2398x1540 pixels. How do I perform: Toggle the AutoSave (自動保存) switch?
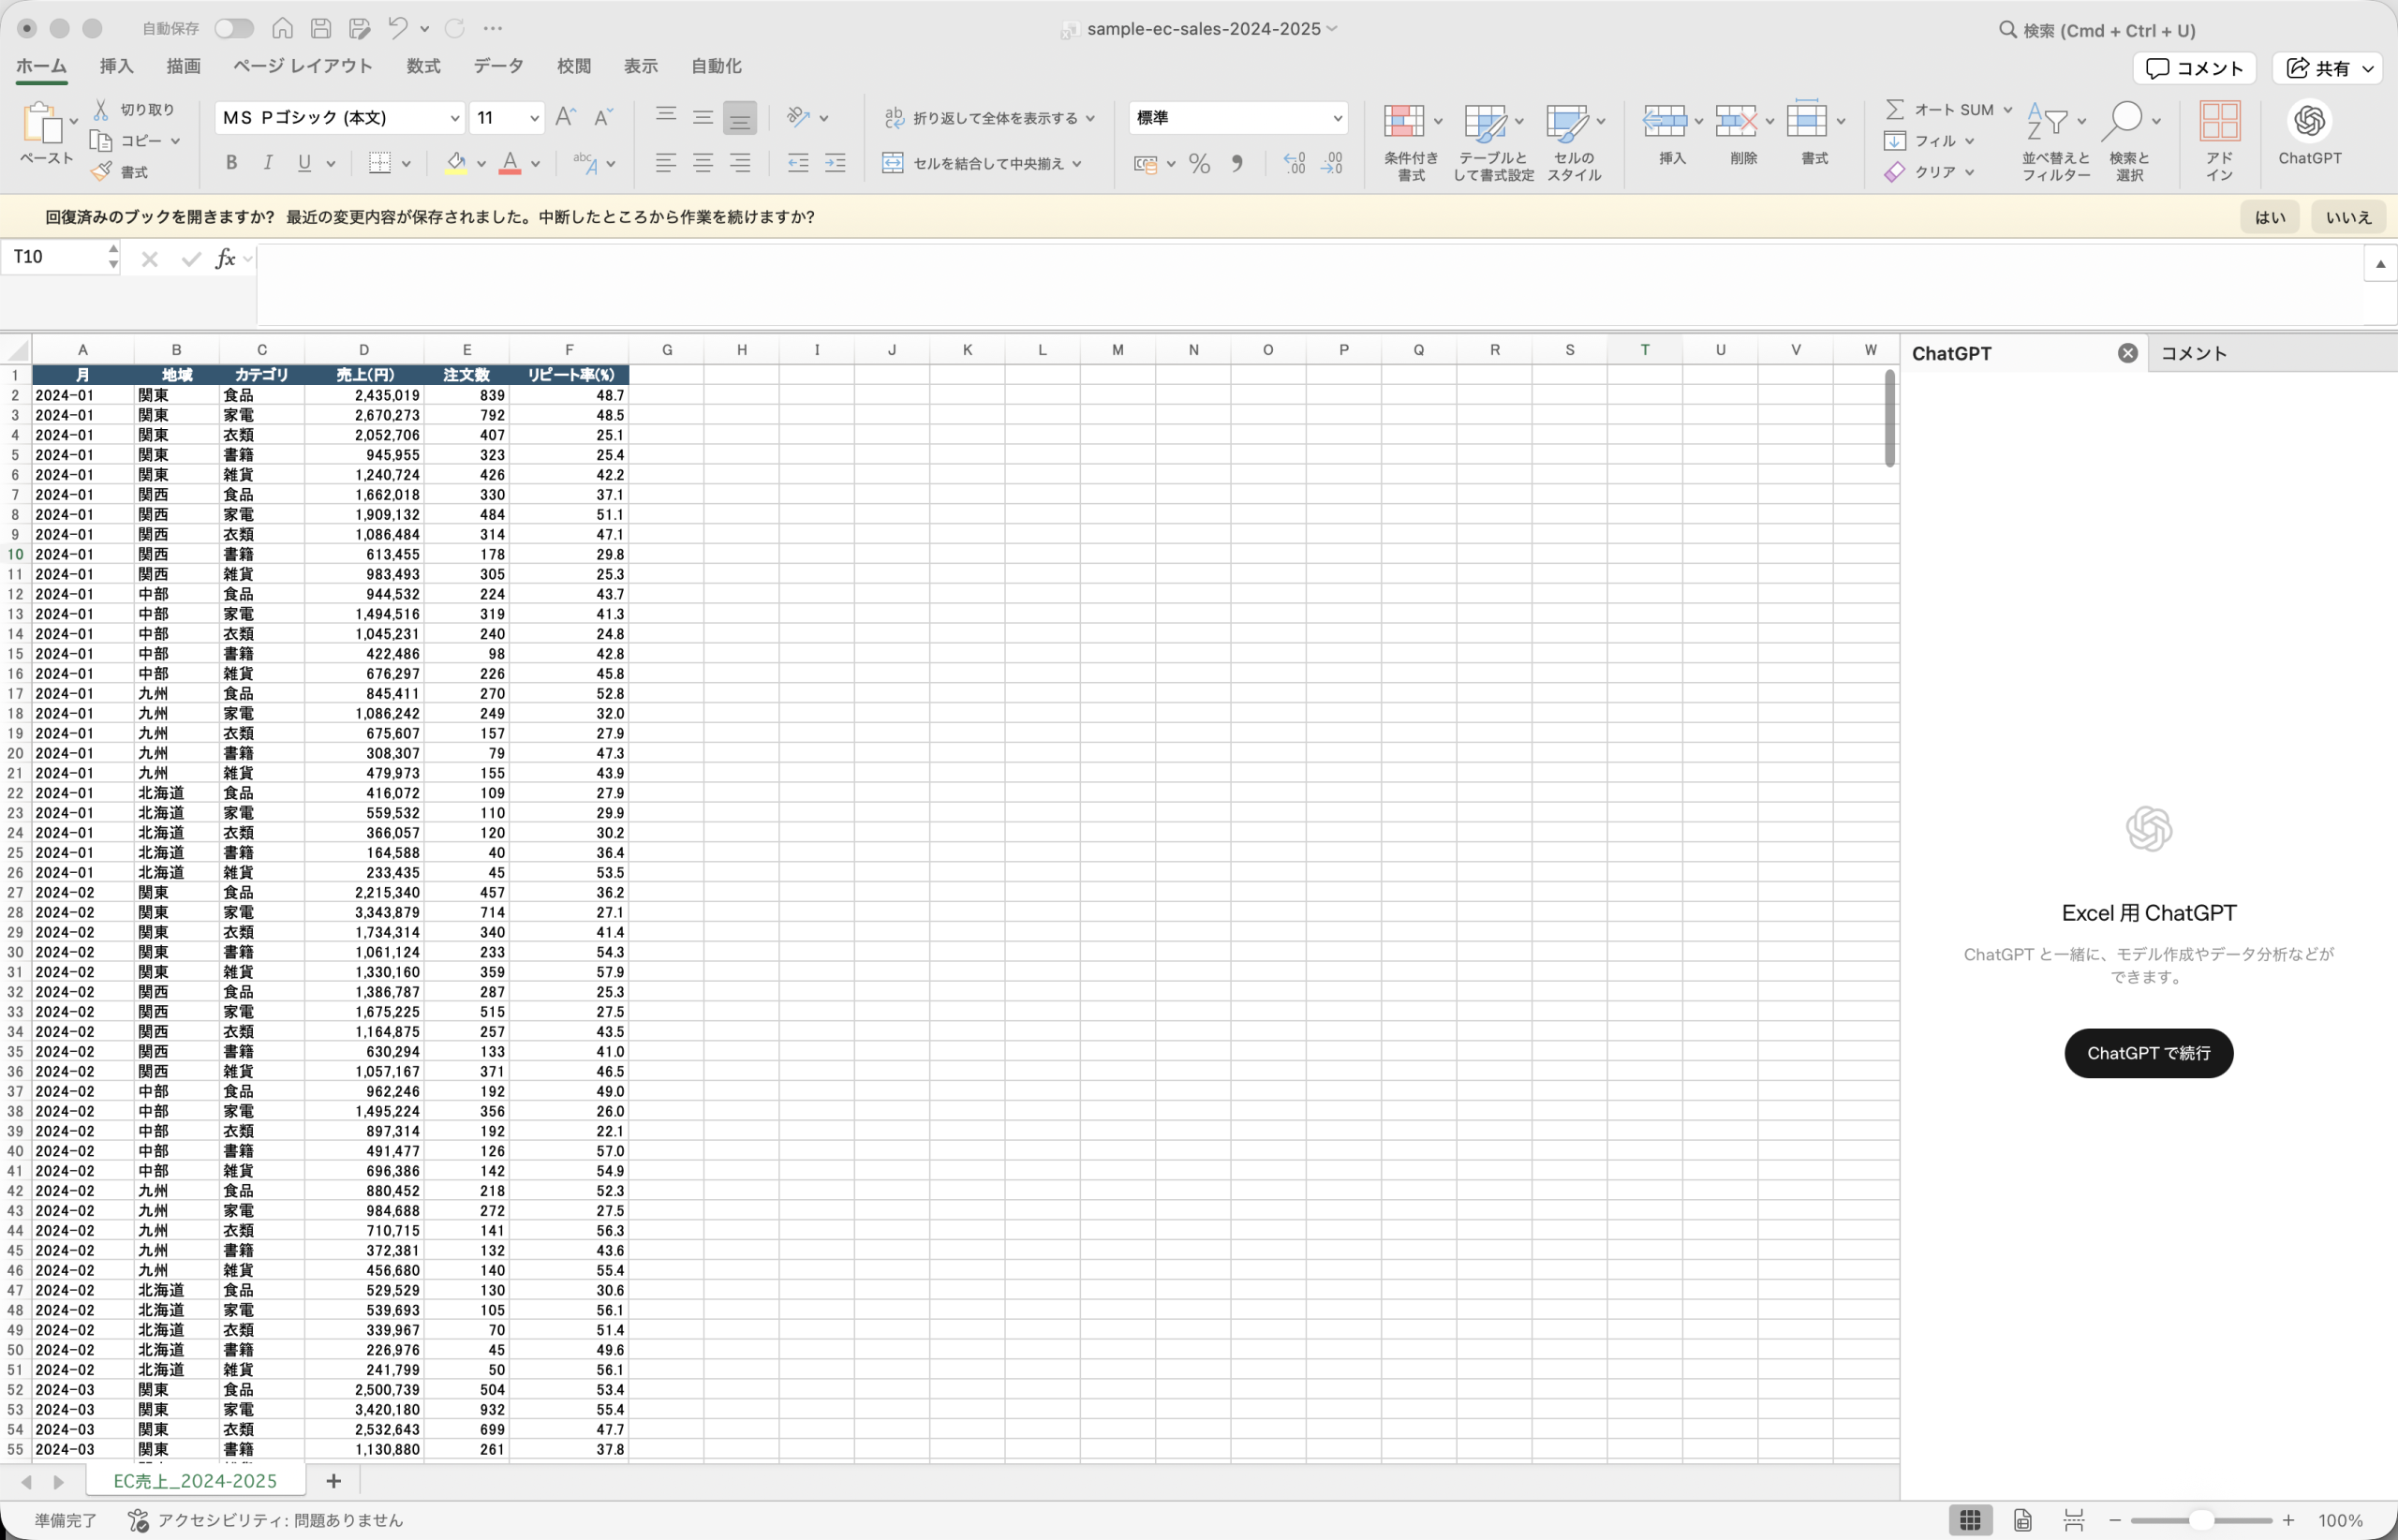(234, 28)
